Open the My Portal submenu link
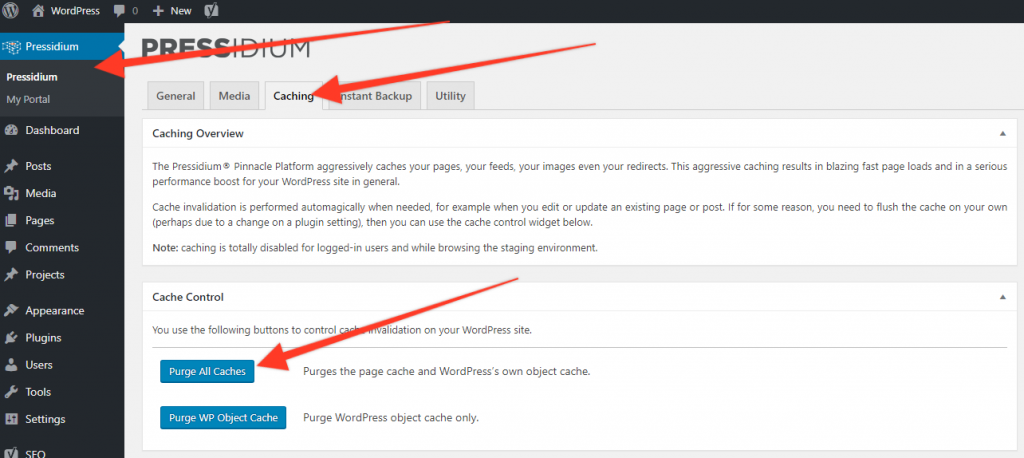Viewport: 1024px width, 458px height. [28, 99]
